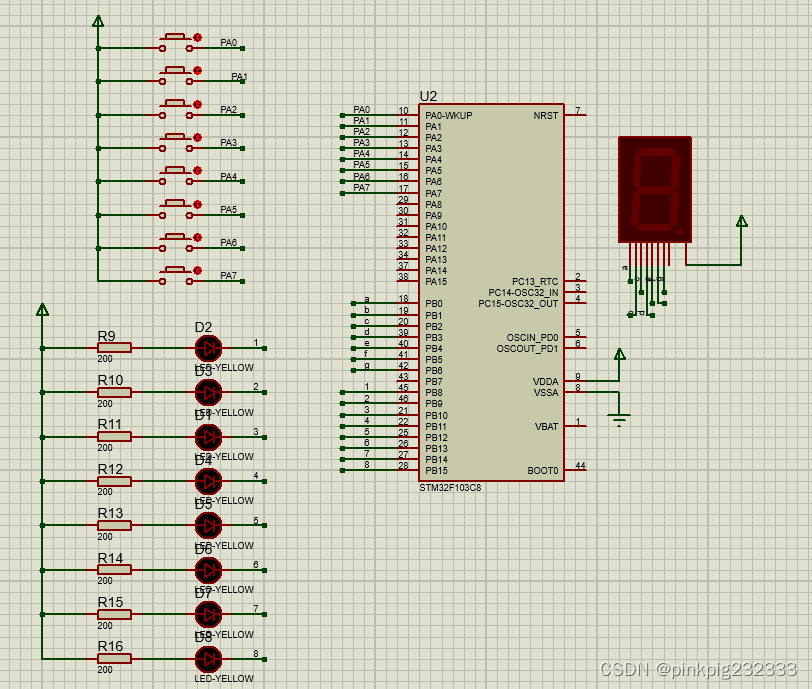Click the R9 reference label
Viewport: 812px width, 689px height.
point(107,336)
